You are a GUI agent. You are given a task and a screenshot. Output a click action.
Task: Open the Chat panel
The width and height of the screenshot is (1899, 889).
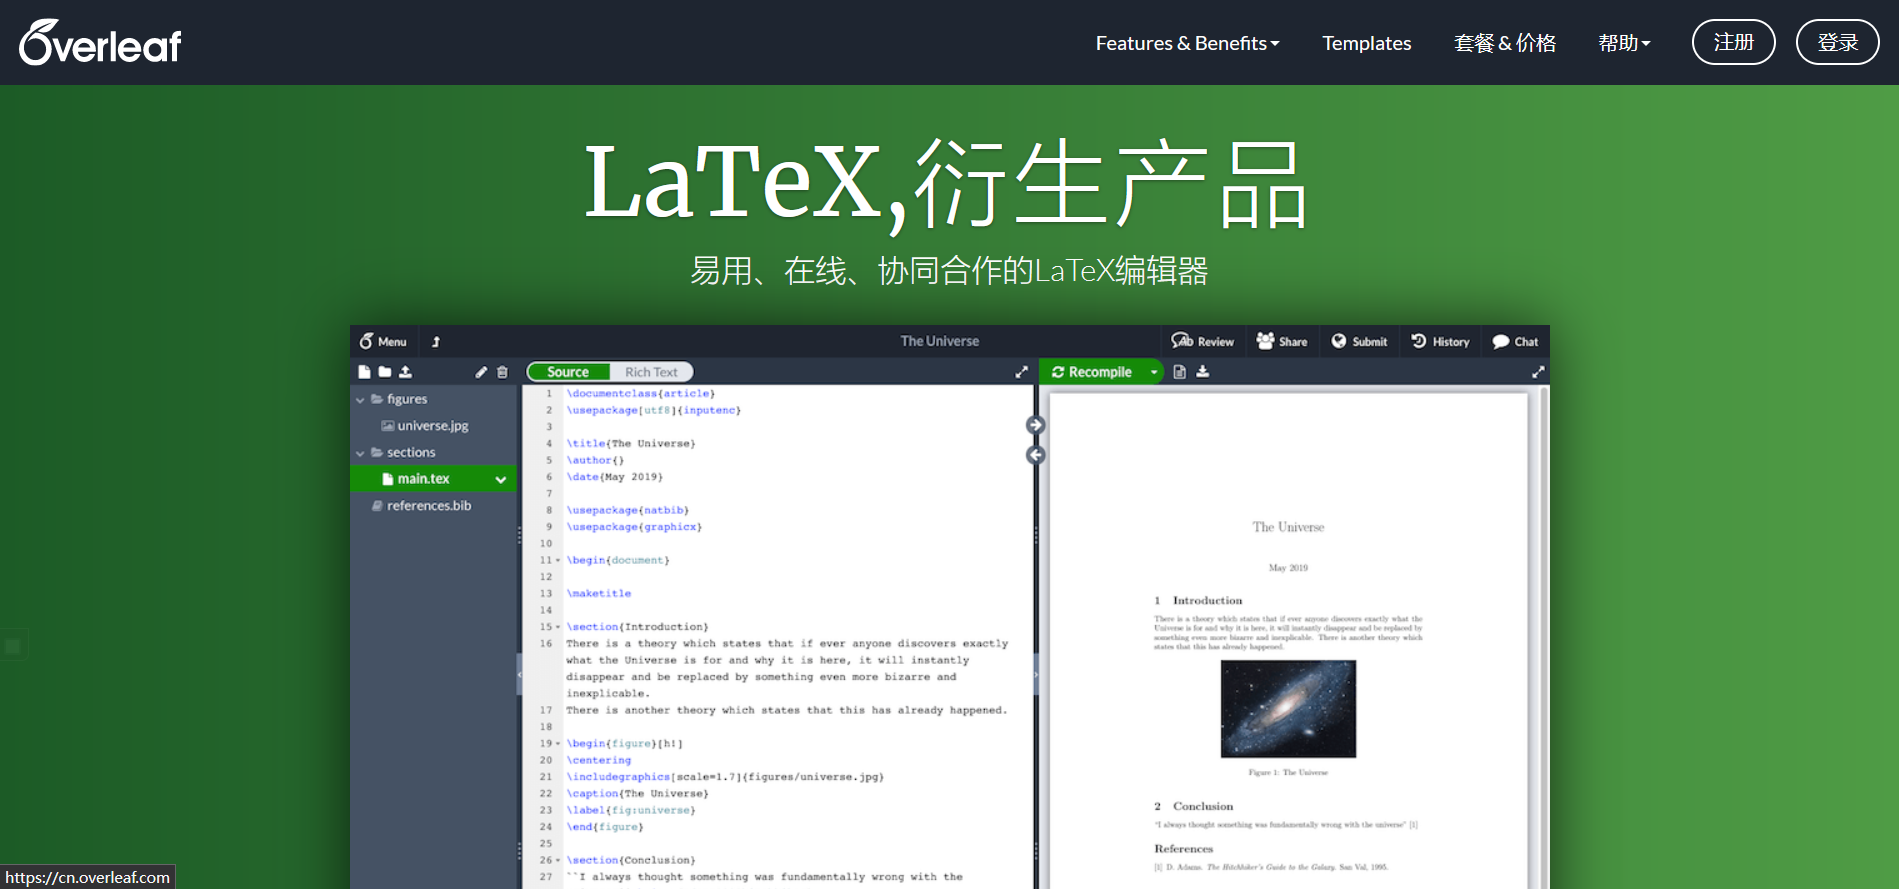tap(1515, 341)
